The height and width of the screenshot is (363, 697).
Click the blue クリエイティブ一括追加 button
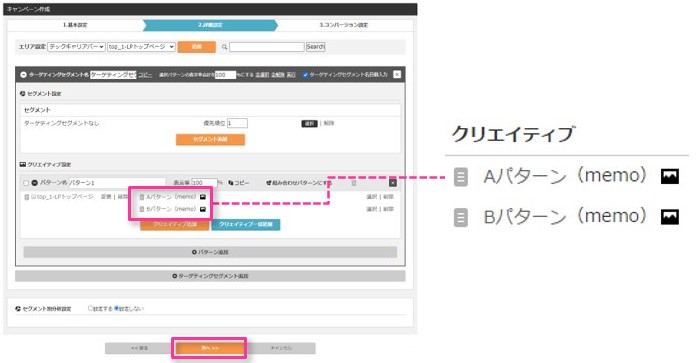(246, 224)
